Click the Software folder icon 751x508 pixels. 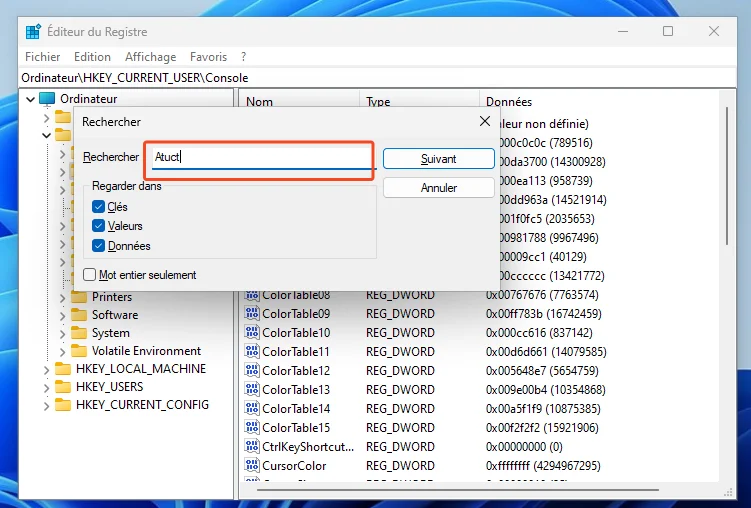[x=79, y=315]
